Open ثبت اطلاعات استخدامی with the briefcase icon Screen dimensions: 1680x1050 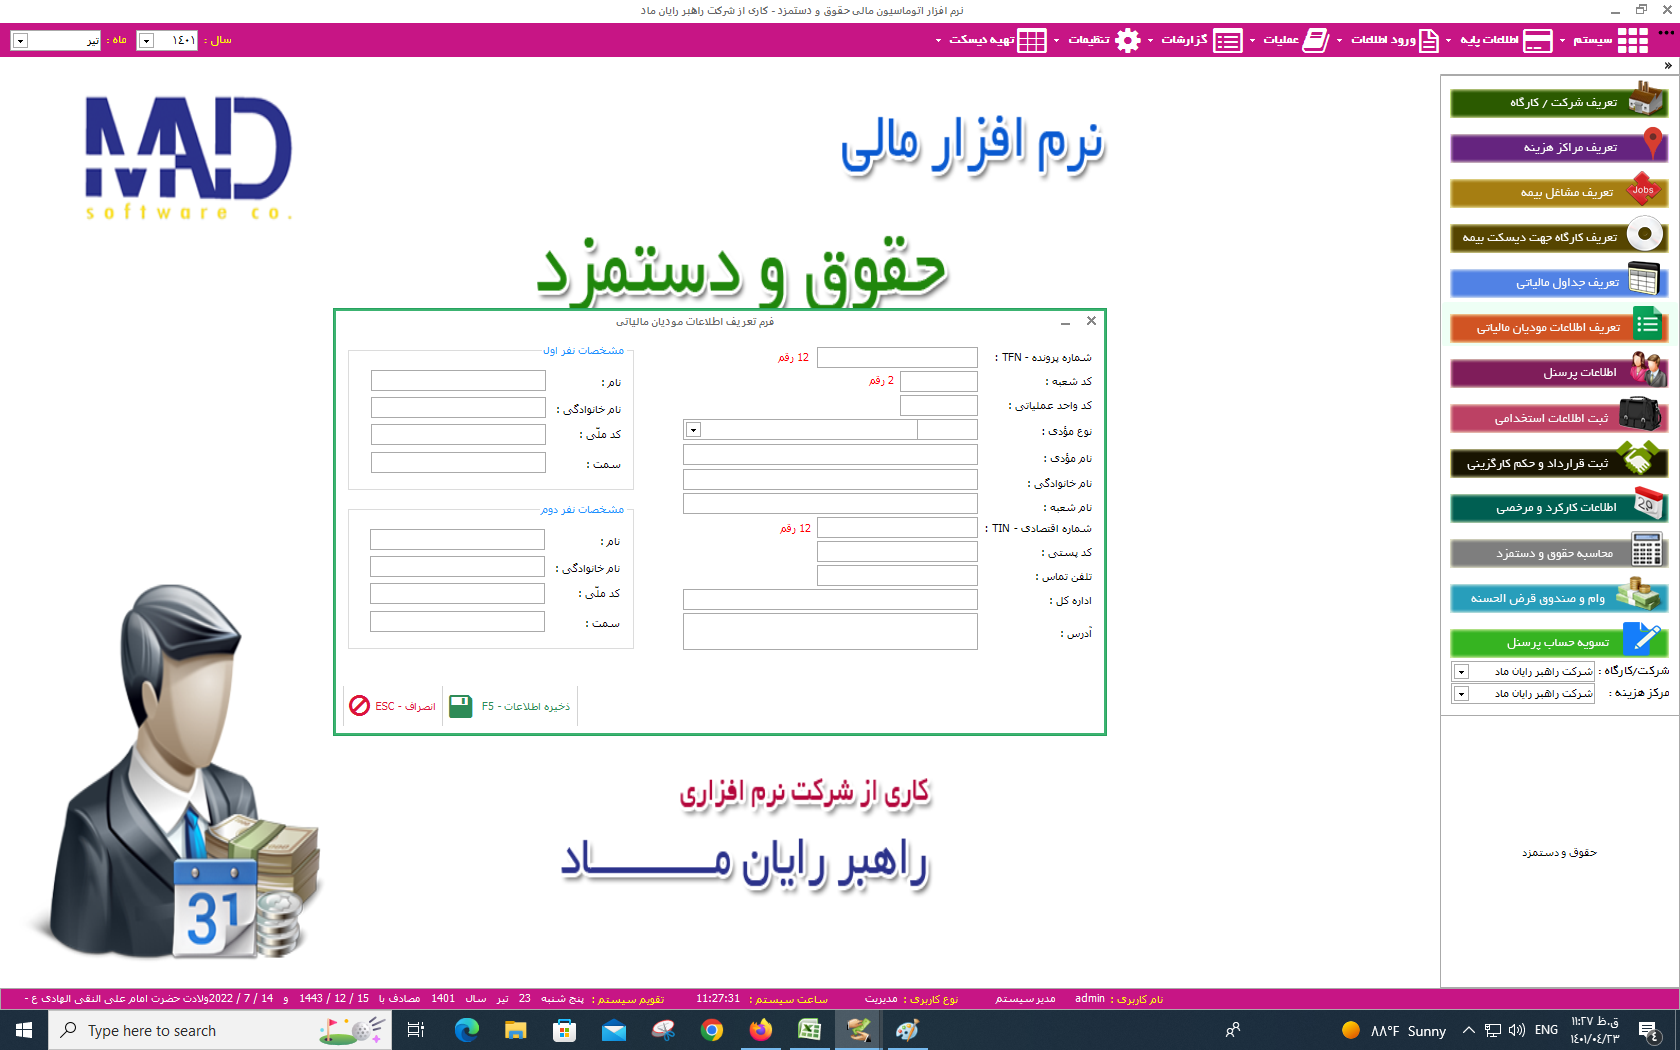(x=1559, y=418)
